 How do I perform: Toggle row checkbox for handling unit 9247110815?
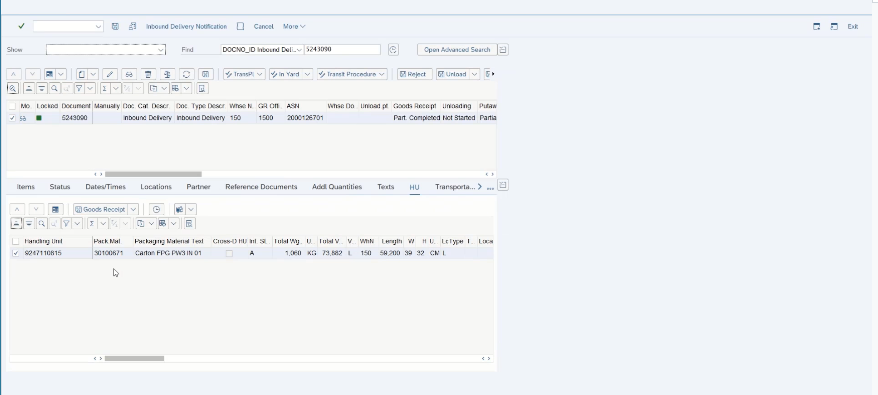(15, 253)
